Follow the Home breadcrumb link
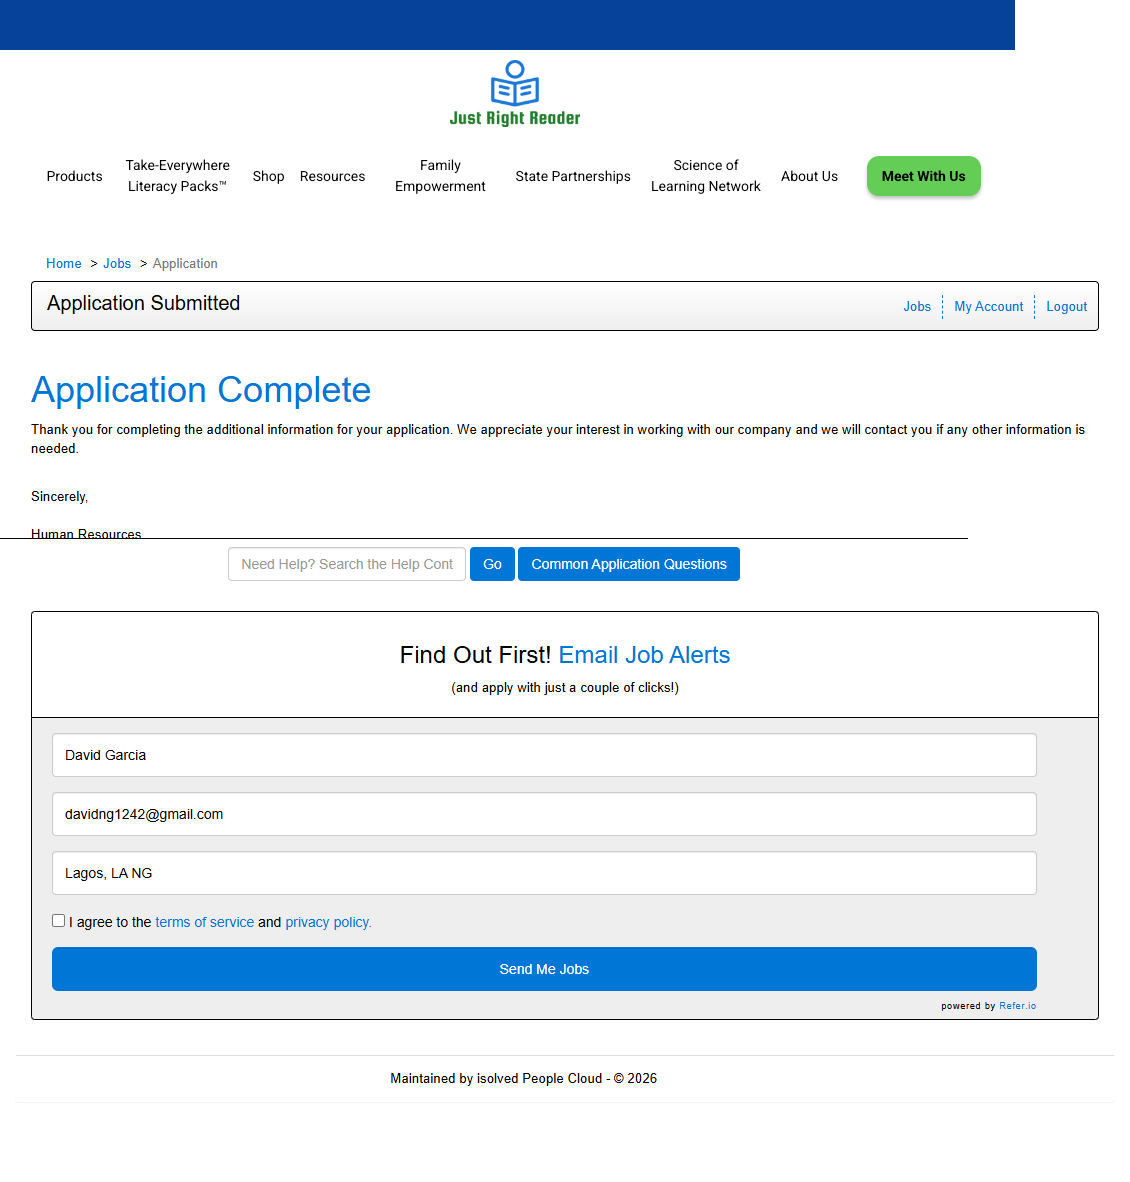Image resolution: width=1130 pixels, height=1182 pixels. click(x=64, y=264)
